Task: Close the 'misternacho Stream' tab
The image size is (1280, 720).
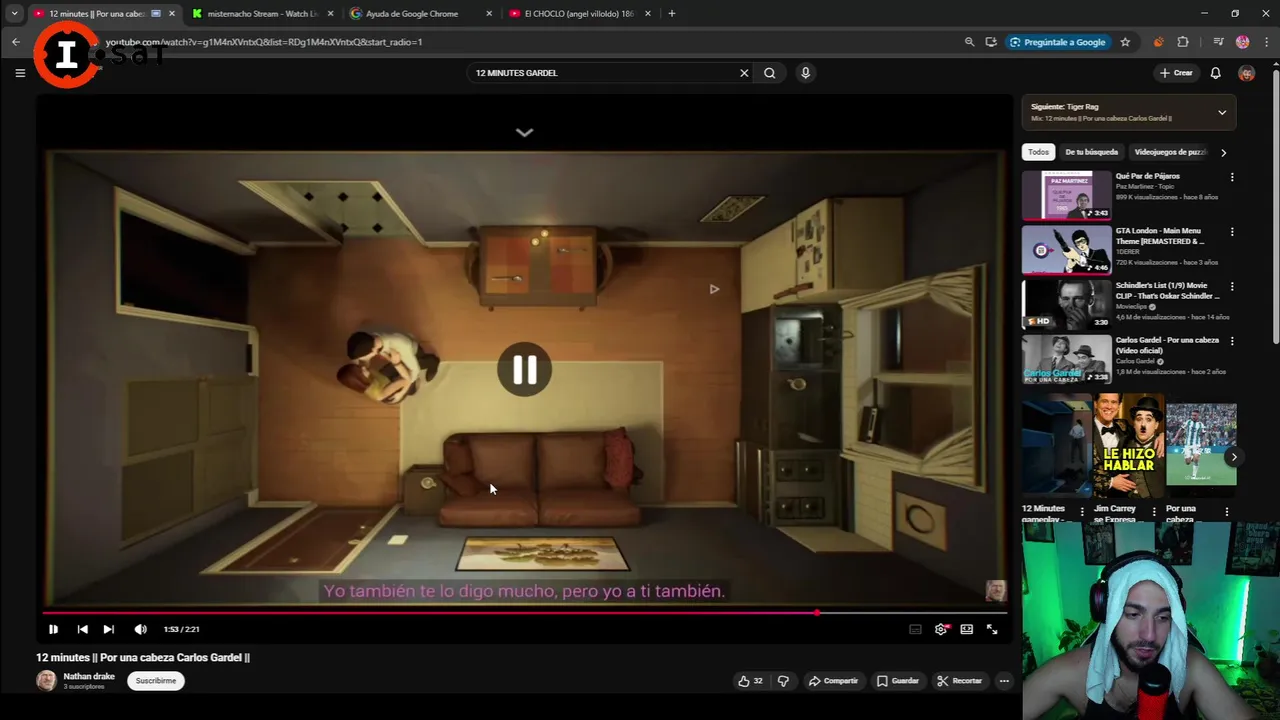Action: click(330, 14)
